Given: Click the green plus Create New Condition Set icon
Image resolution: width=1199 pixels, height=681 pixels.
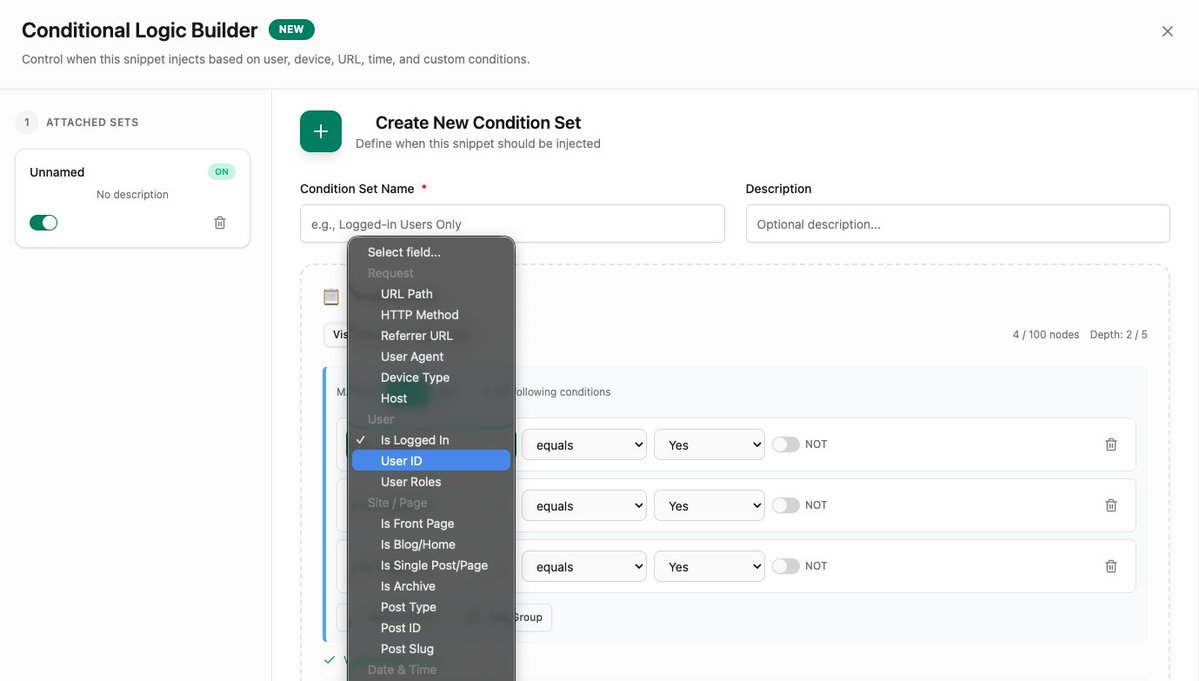Looking at the screenshot, I should 320,131.
